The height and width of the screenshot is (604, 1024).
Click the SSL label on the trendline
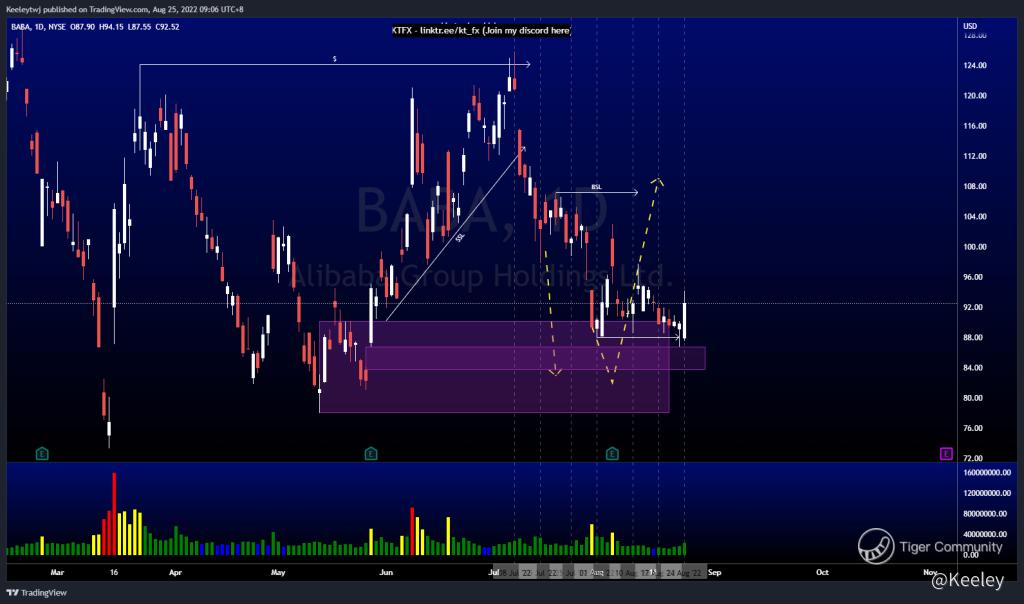tap(460, 238)
